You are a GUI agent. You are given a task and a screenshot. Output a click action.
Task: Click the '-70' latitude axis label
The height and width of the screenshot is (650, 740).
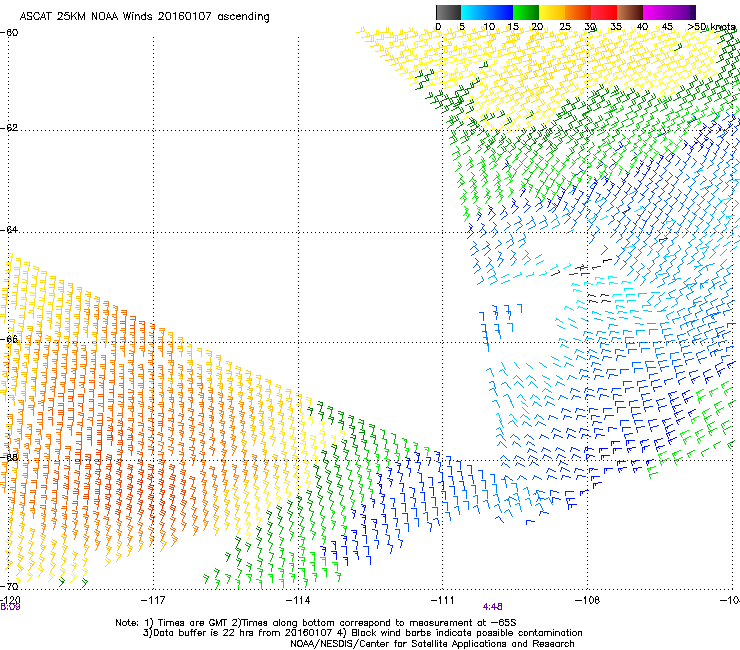[x=9, y=586]
